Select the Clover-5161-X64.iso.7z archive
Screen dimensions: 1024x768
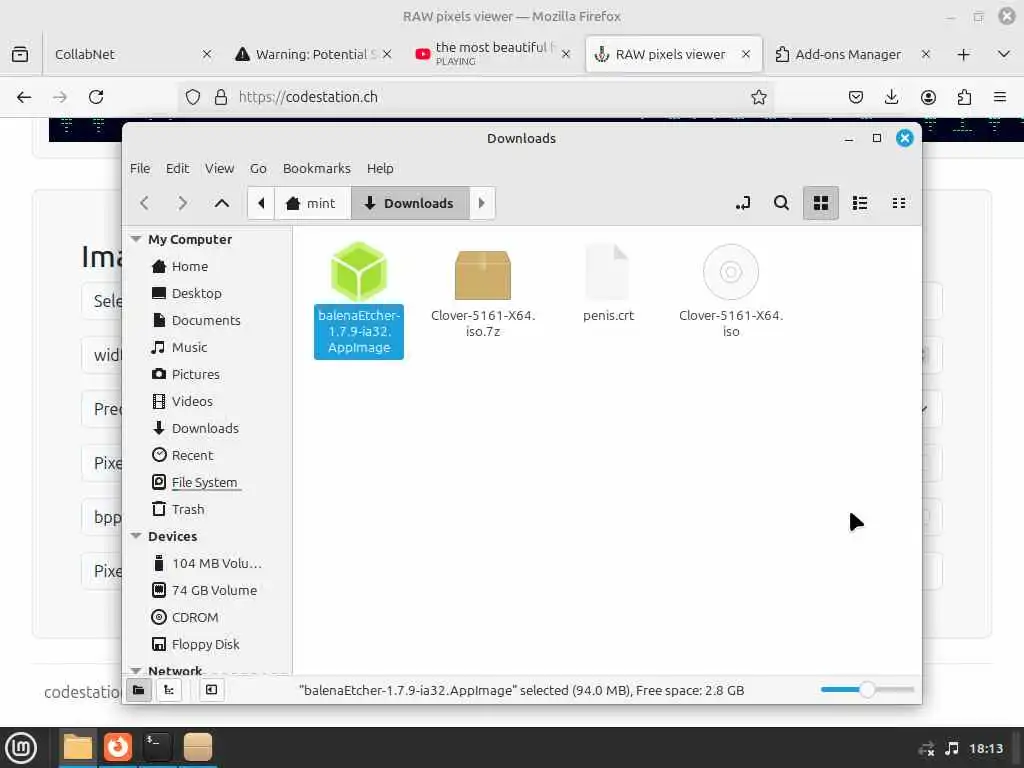coord(483,274)
